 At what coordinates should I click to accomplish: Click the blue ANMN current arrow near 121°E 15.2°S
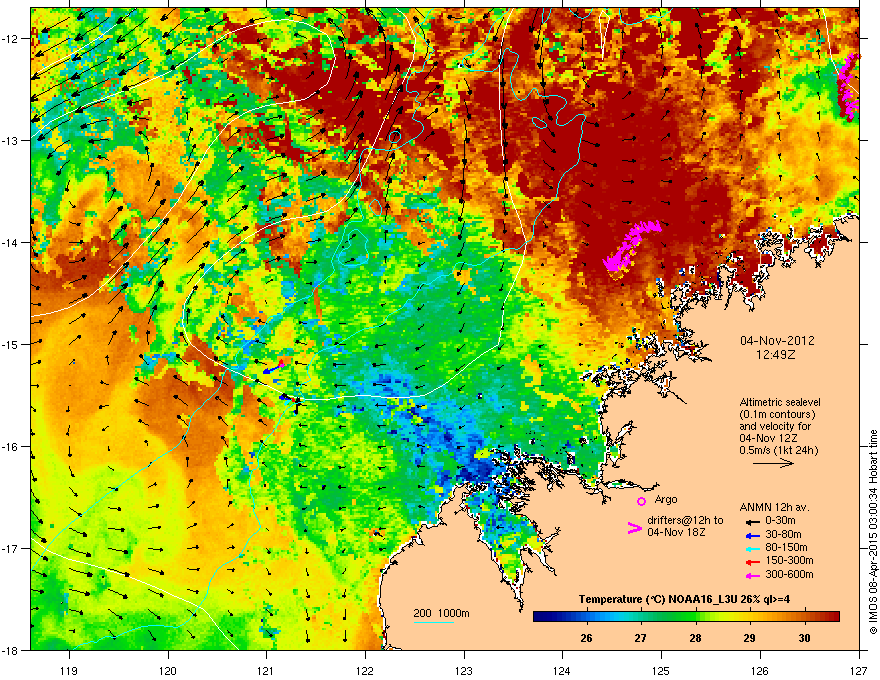click(x=273, y=369)
